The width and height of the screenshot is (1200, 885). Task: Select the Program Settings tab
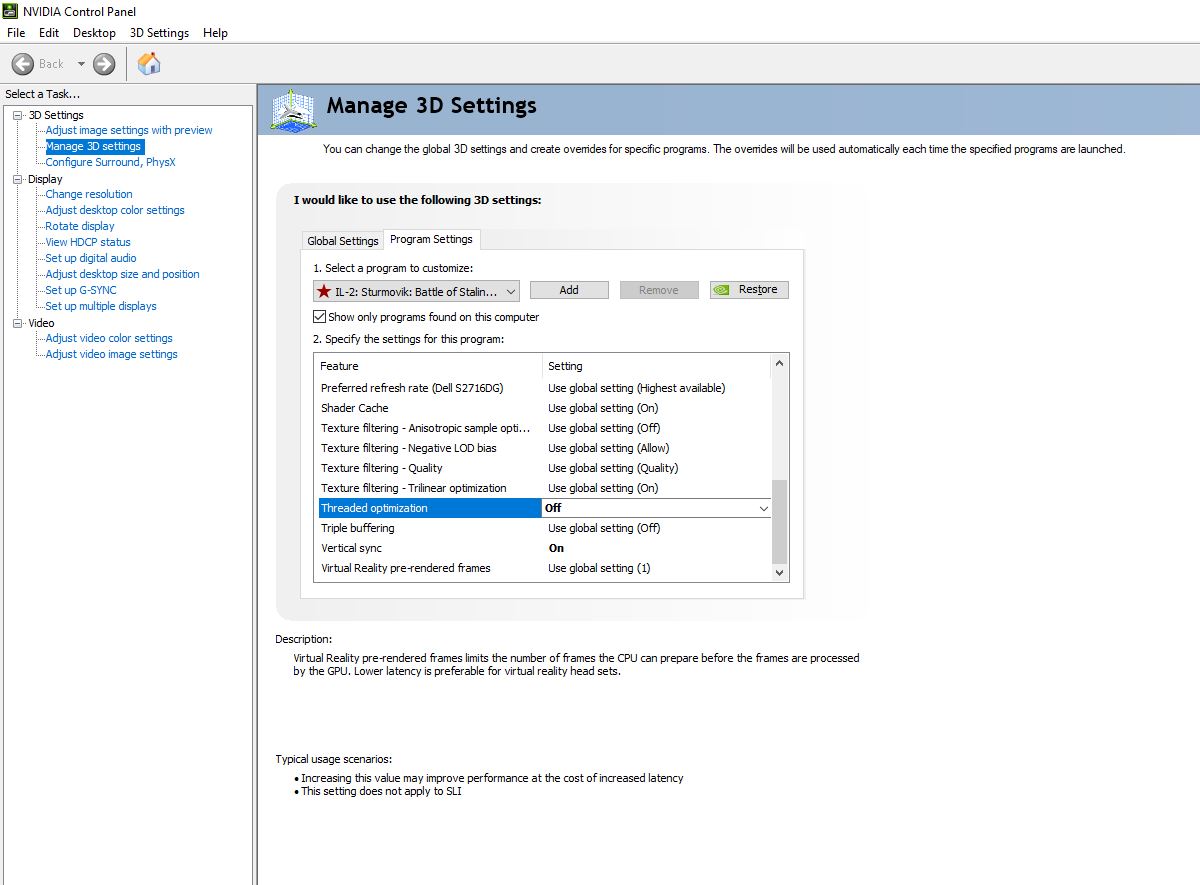click(x=432, y=239)
